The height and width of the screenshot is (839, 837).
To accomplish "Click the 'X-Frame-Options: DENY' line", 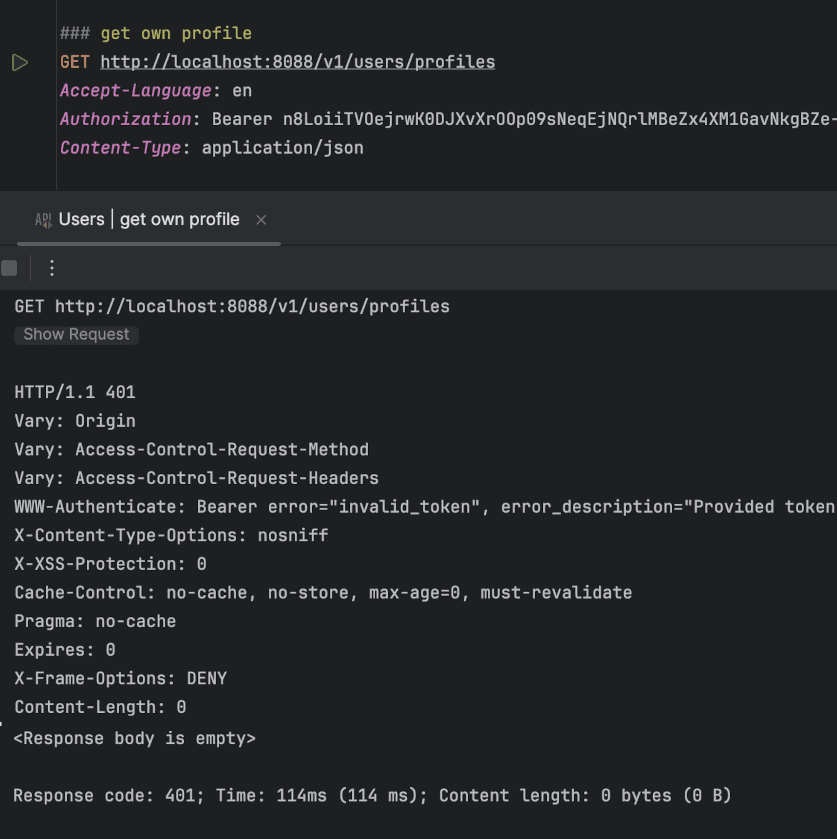I will point(120,679).
